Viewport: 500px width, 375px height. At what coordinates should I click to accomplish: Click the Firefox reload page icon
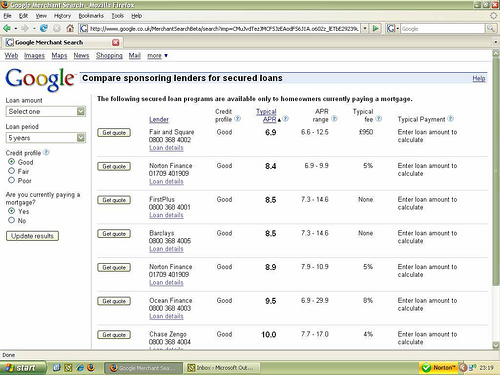pos(43,28)
